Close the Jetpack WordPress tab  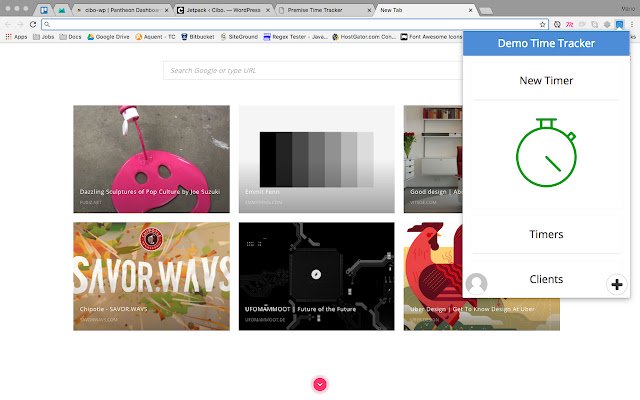(x=268, y=10)
